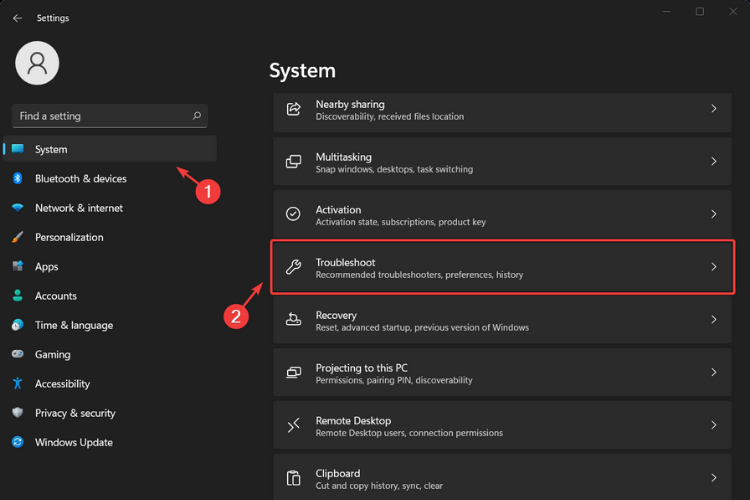
Task: Open the user profile avatar
Action: (x=37, y=63)
